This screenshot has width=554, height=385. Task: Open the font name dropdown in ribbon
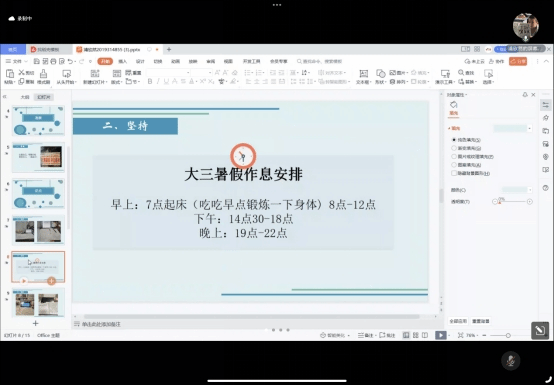point(168,73)
